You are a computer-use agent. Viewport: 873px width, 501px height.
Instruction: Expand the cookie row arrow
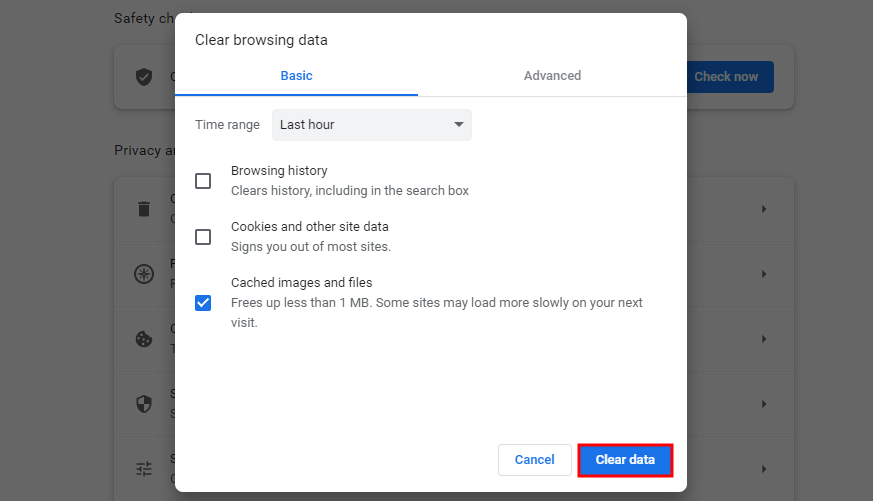point(764,339)
